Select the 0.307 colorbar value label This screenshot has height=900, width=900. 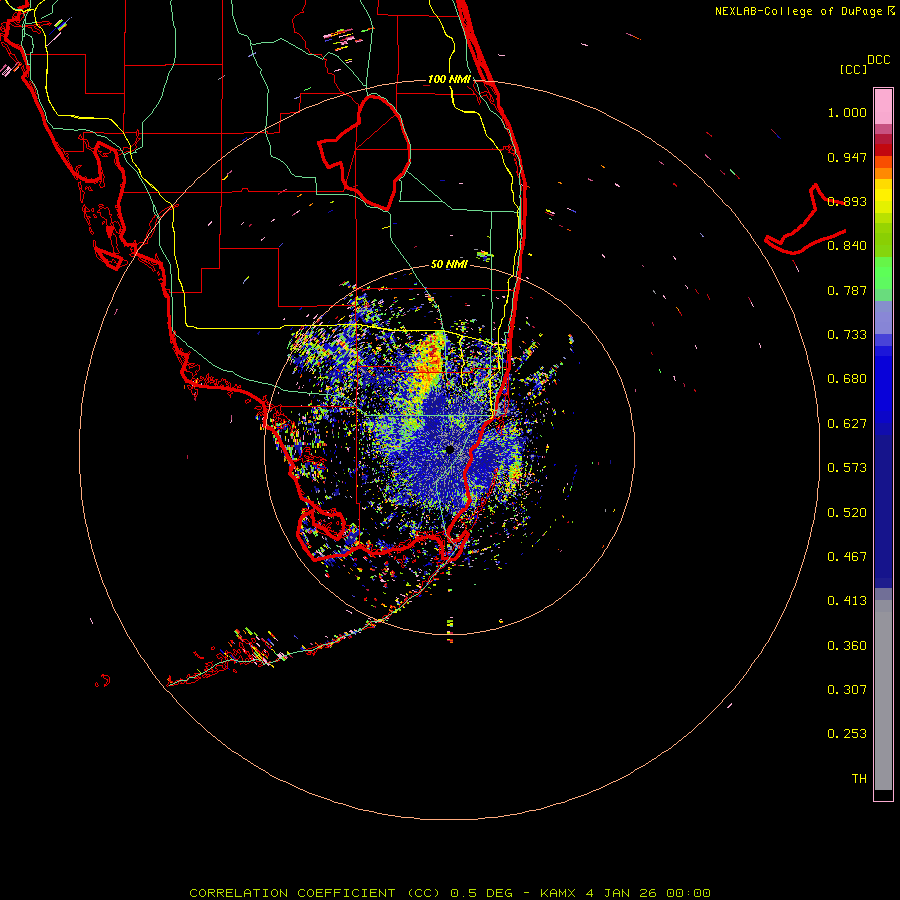pyautogui.click(x=847, y=690)
